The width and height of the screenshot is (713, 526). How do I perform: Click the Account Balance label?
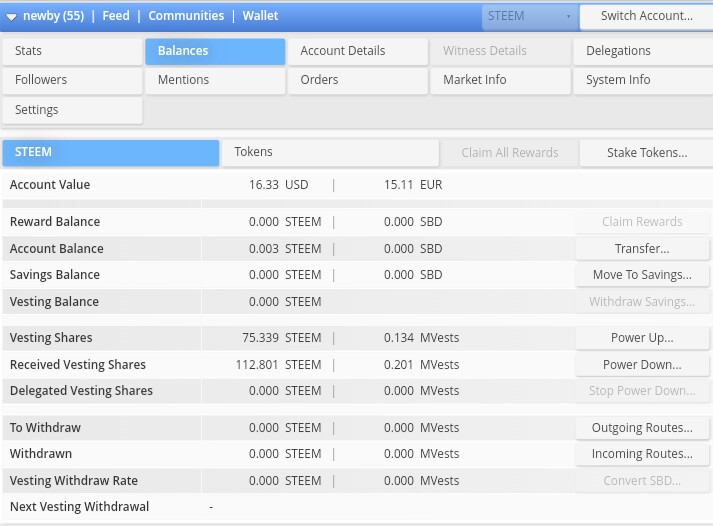point(57,249)
